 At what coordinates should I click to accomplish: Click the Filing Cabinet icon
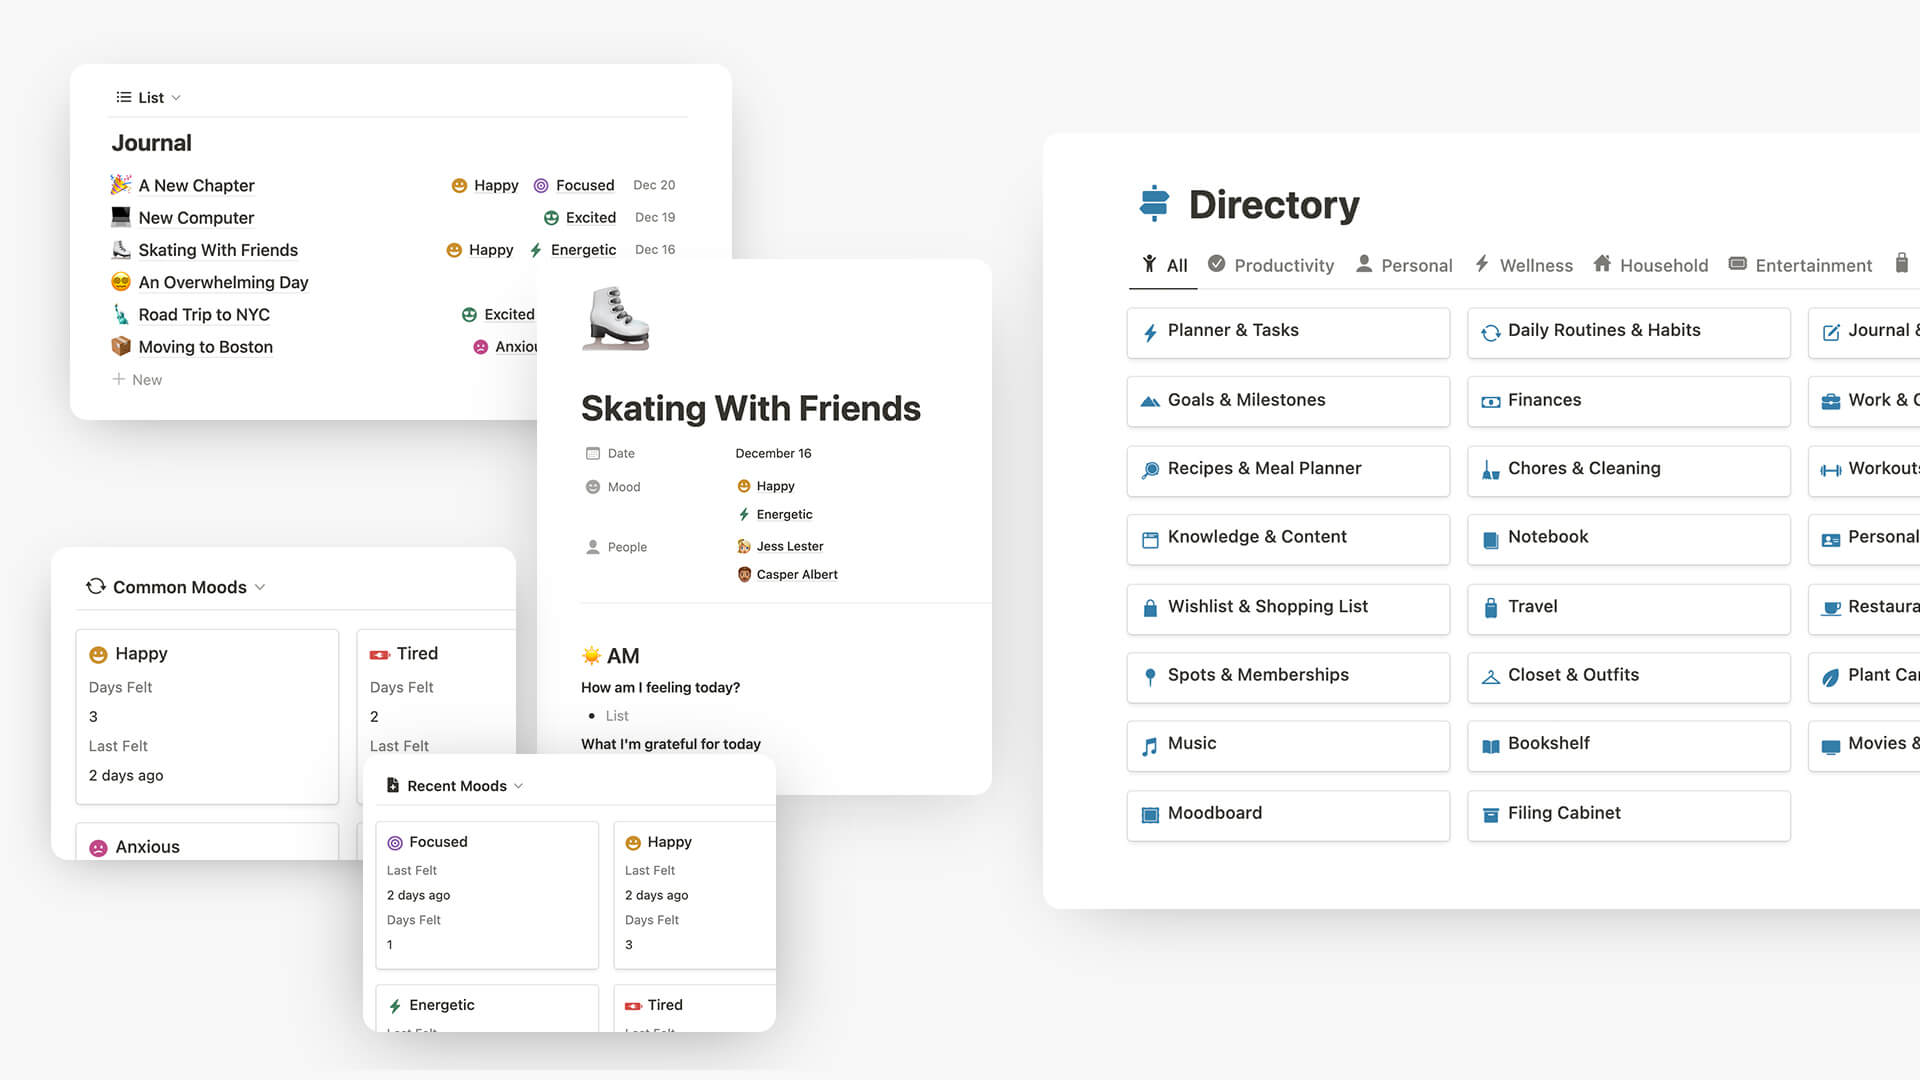[1489, 812]
